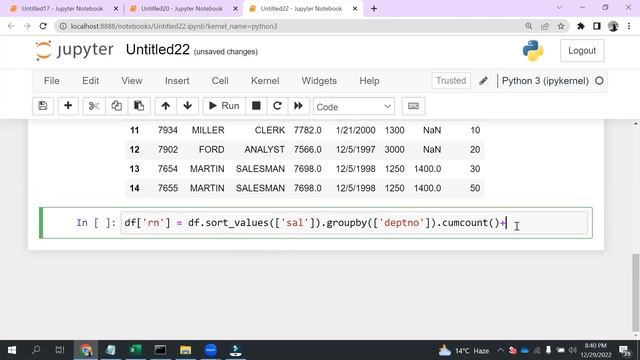
Task: Paste cells below icon
Action: (139, 106)
